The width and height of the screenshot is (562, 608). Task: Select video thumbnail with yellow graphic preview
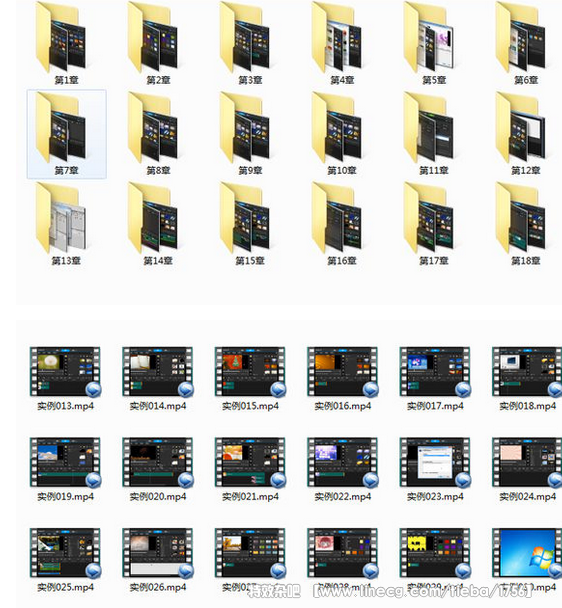[x=435, y=553]
